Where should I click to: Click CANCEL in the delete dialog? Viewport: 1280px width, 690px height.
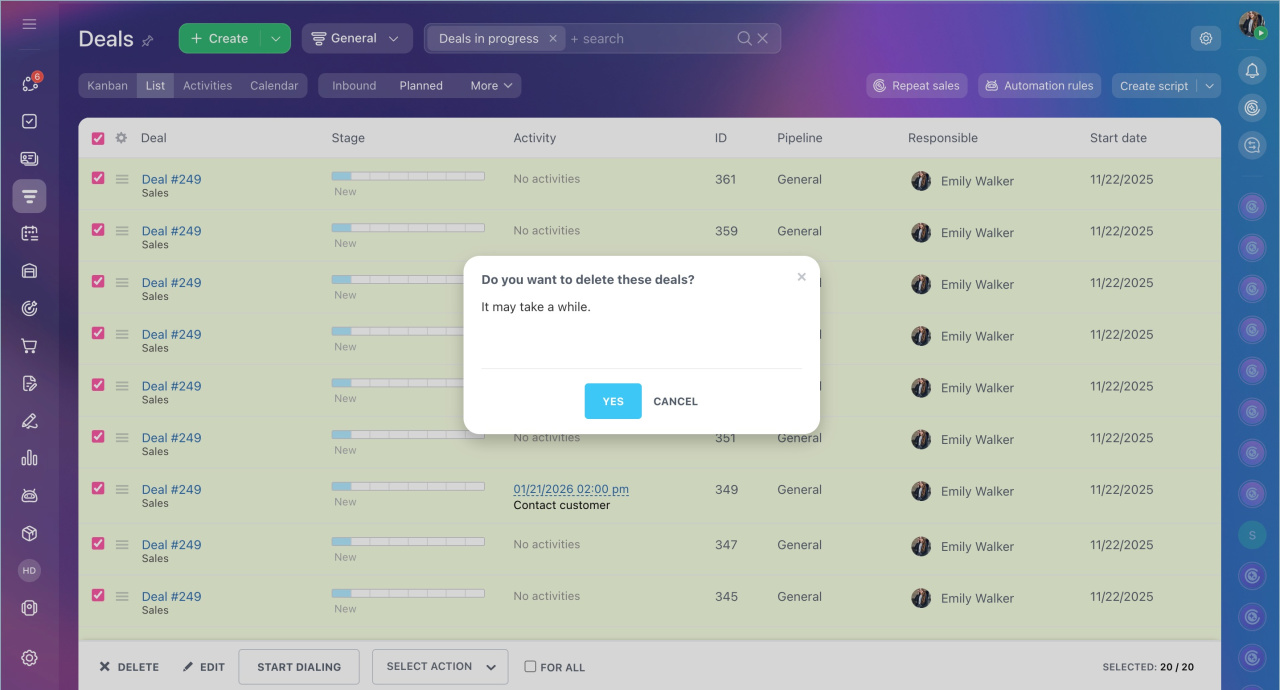[675, 401]
